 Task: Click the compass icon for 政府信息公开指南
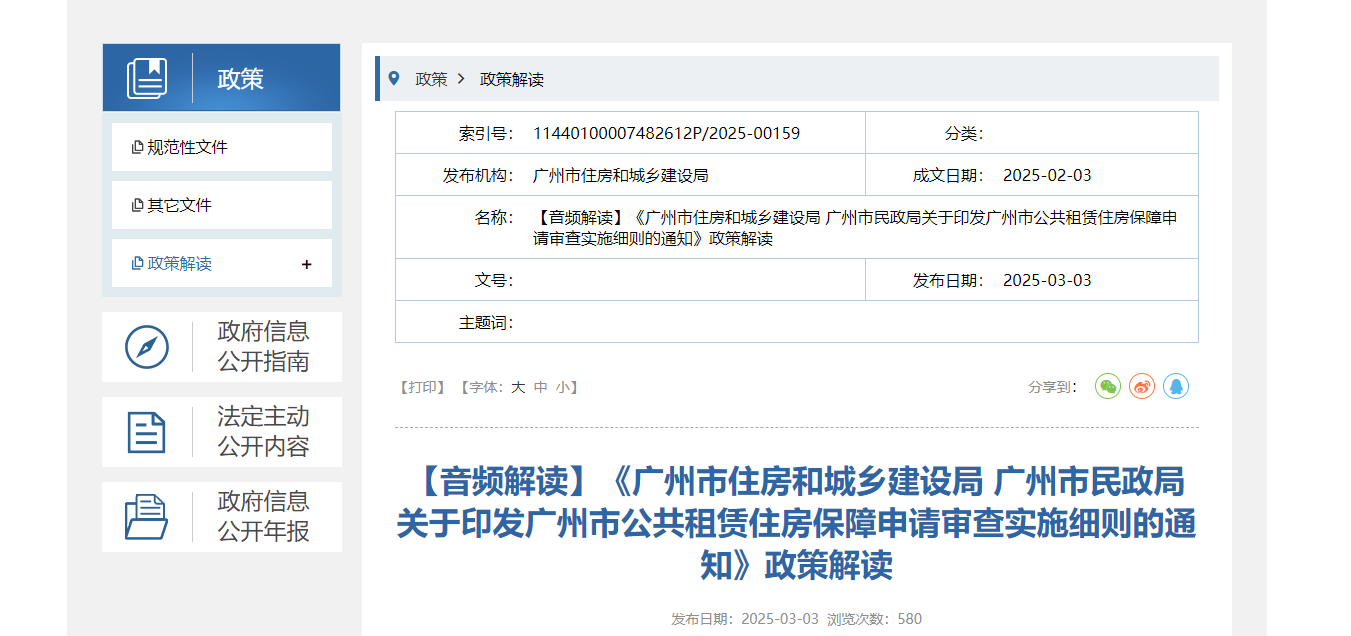pyautogui.click(x=147, y=347)
